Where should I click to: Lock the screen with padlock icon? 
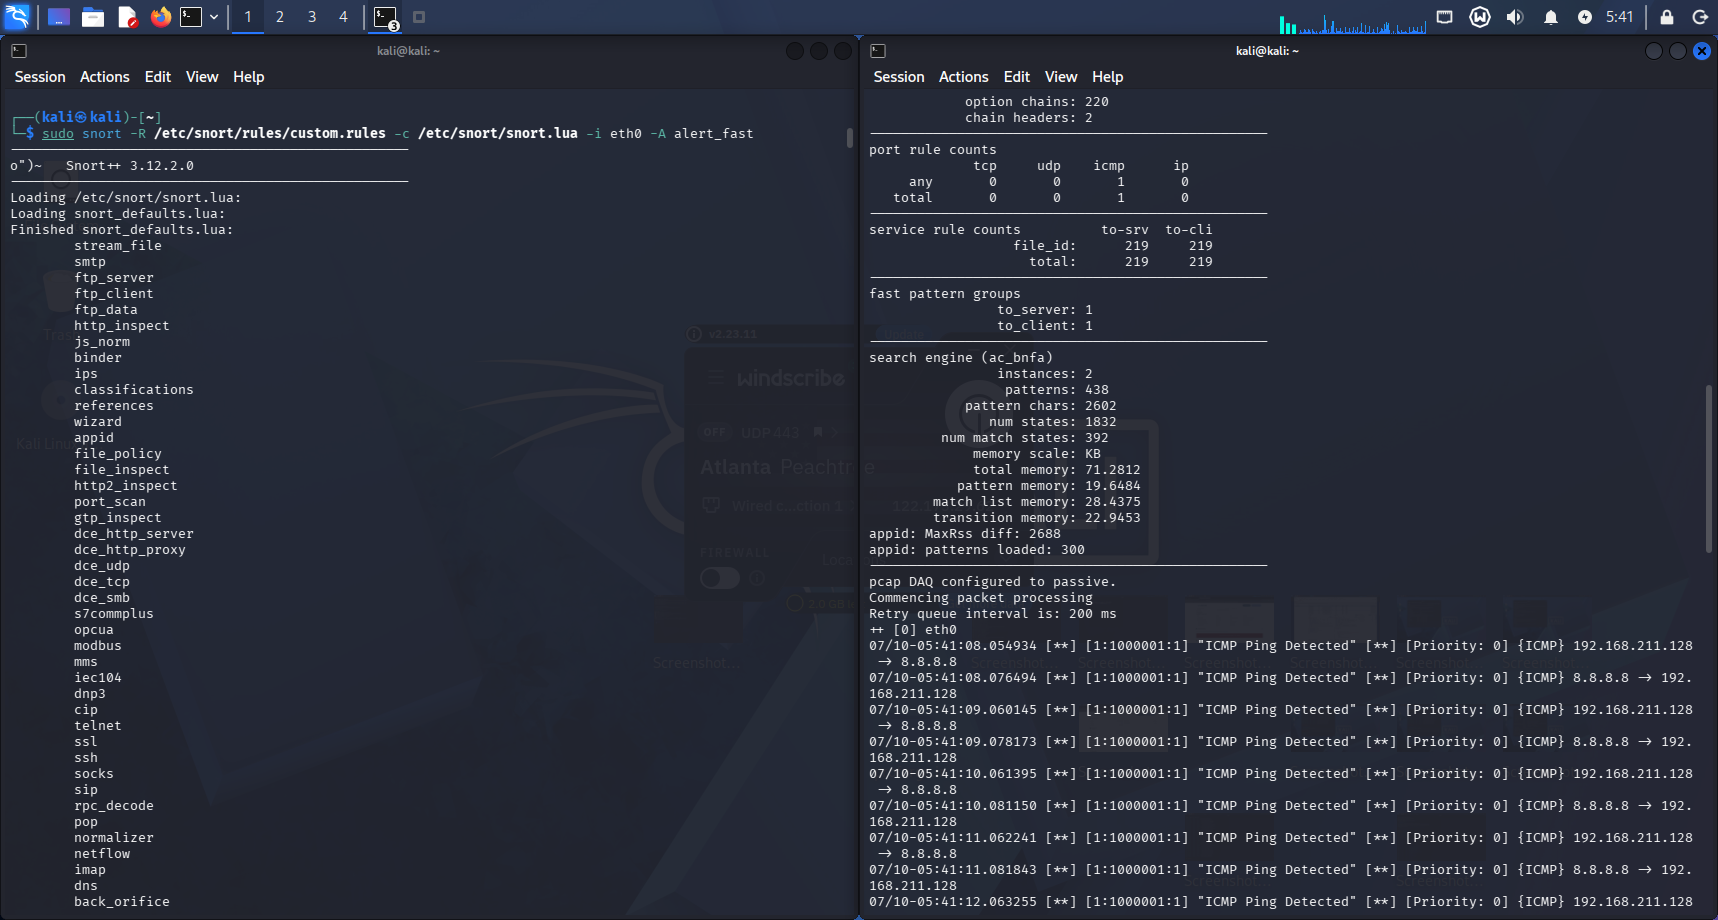click(1667, 17)
